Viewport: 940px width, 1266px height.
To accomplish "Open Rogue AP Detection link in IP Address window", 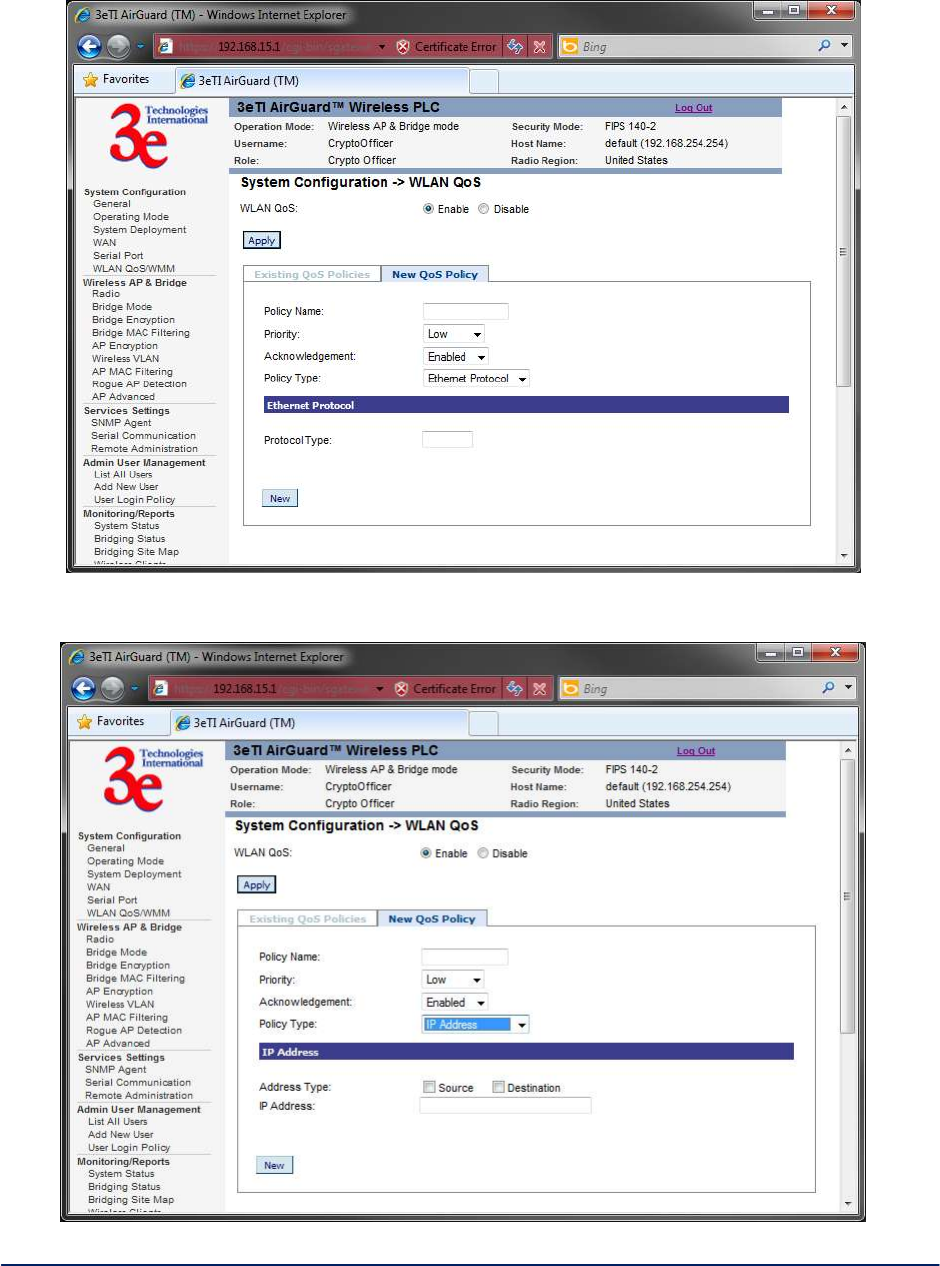I will (134, 1030).
